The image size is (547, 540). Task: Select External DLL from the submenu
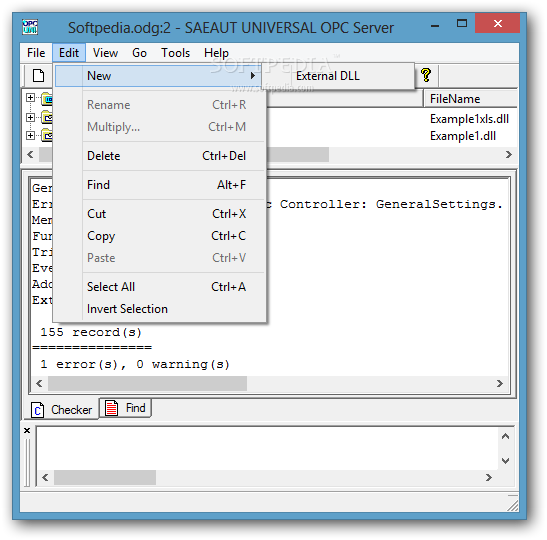[338, 76]
